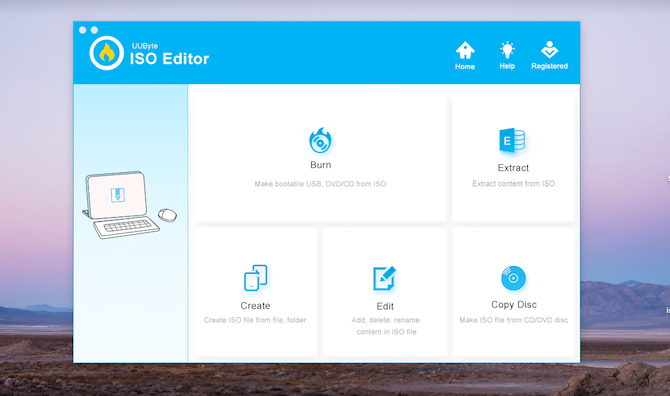Click 'Make bootable USB, DVD/CD from ISO'
The image size is (670, 396).
[x=320, y=184]
